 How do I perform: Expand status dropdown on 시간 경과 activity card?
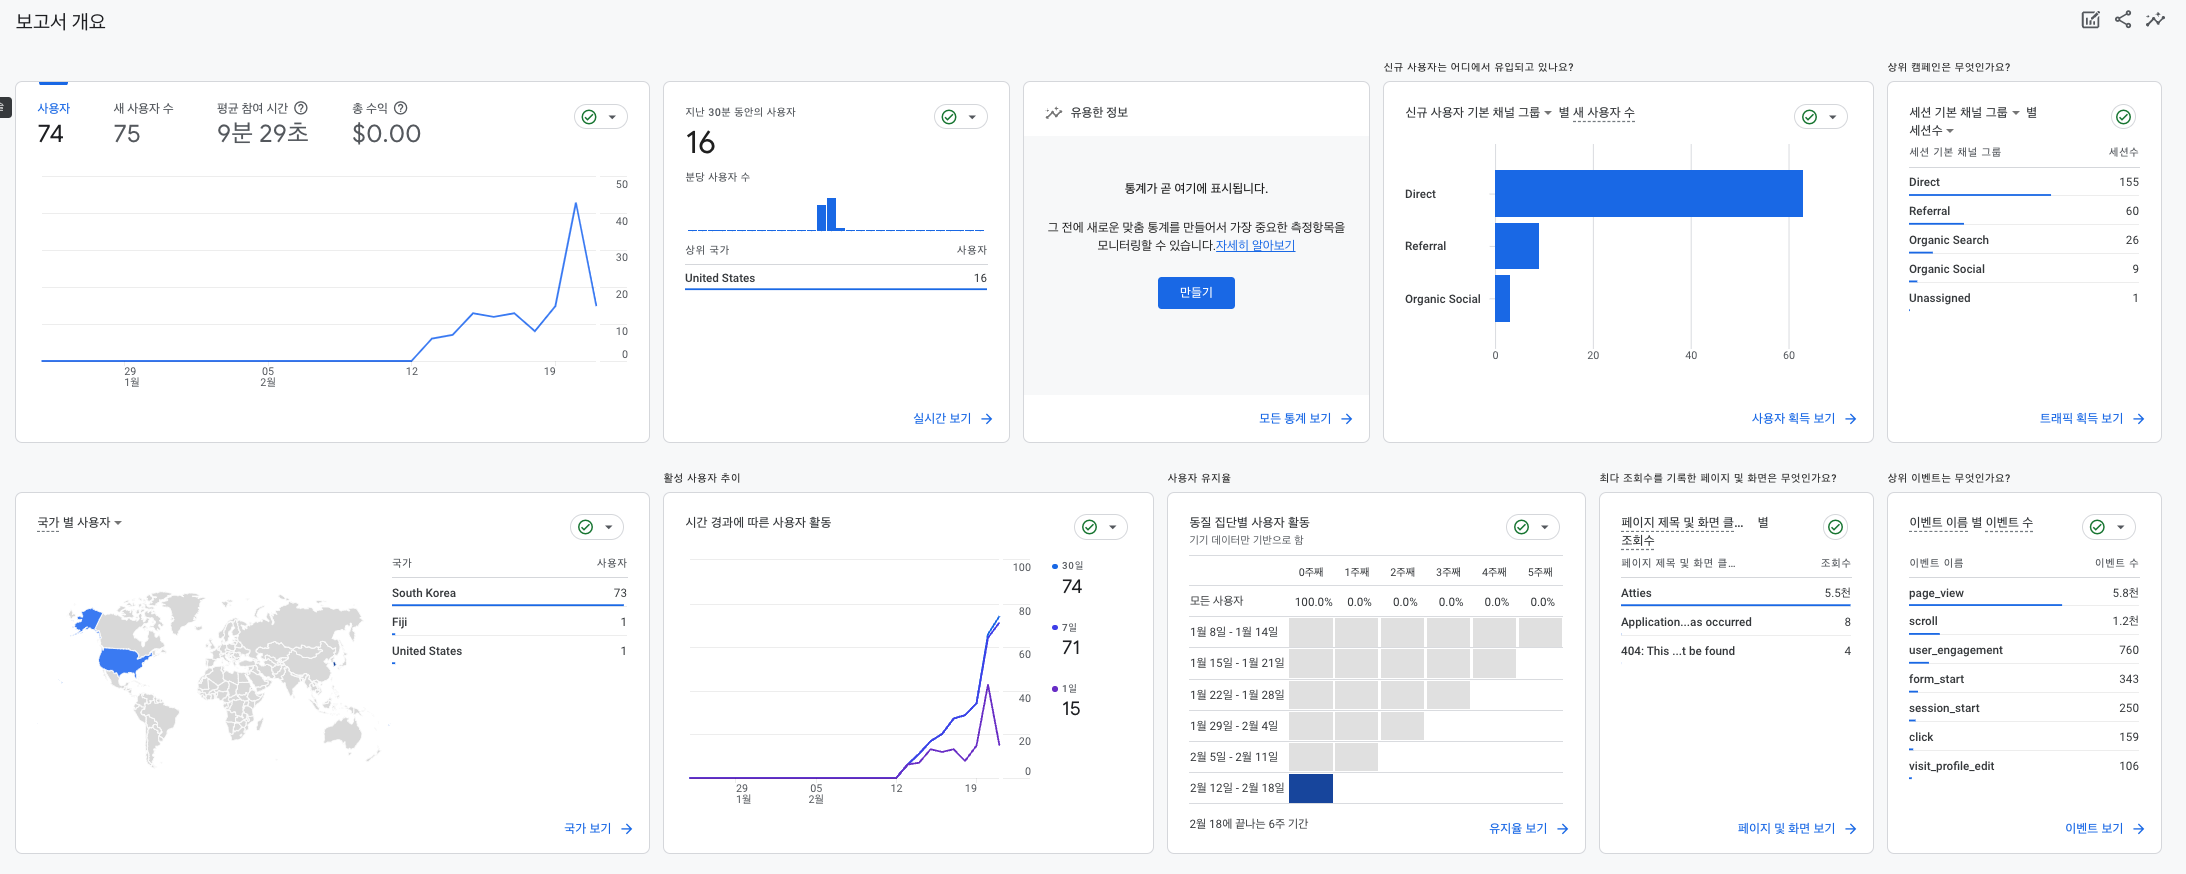[1112, 527]
